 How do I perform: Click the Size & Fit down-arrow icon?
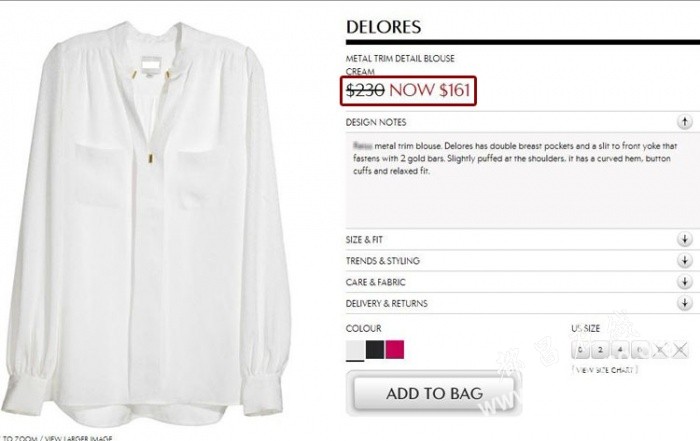click(x=684, y=239)
